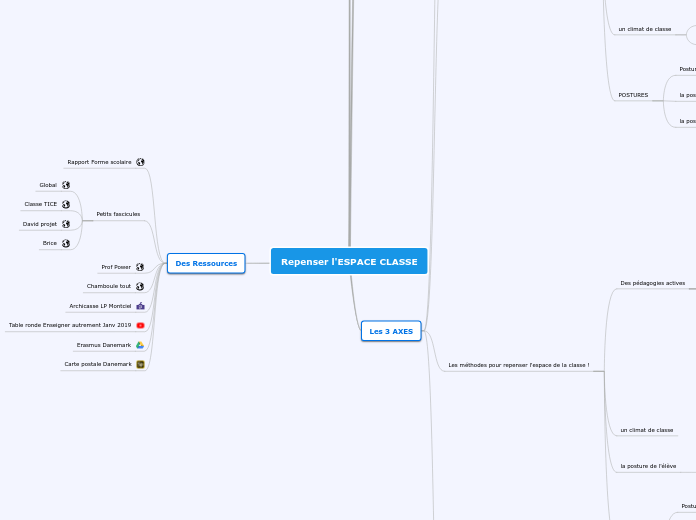Select central node Repenser l'ESPACE CLASSE
The width and height of the screenshot is (696, 520).
pyautogui.click(x=349, y=261)
